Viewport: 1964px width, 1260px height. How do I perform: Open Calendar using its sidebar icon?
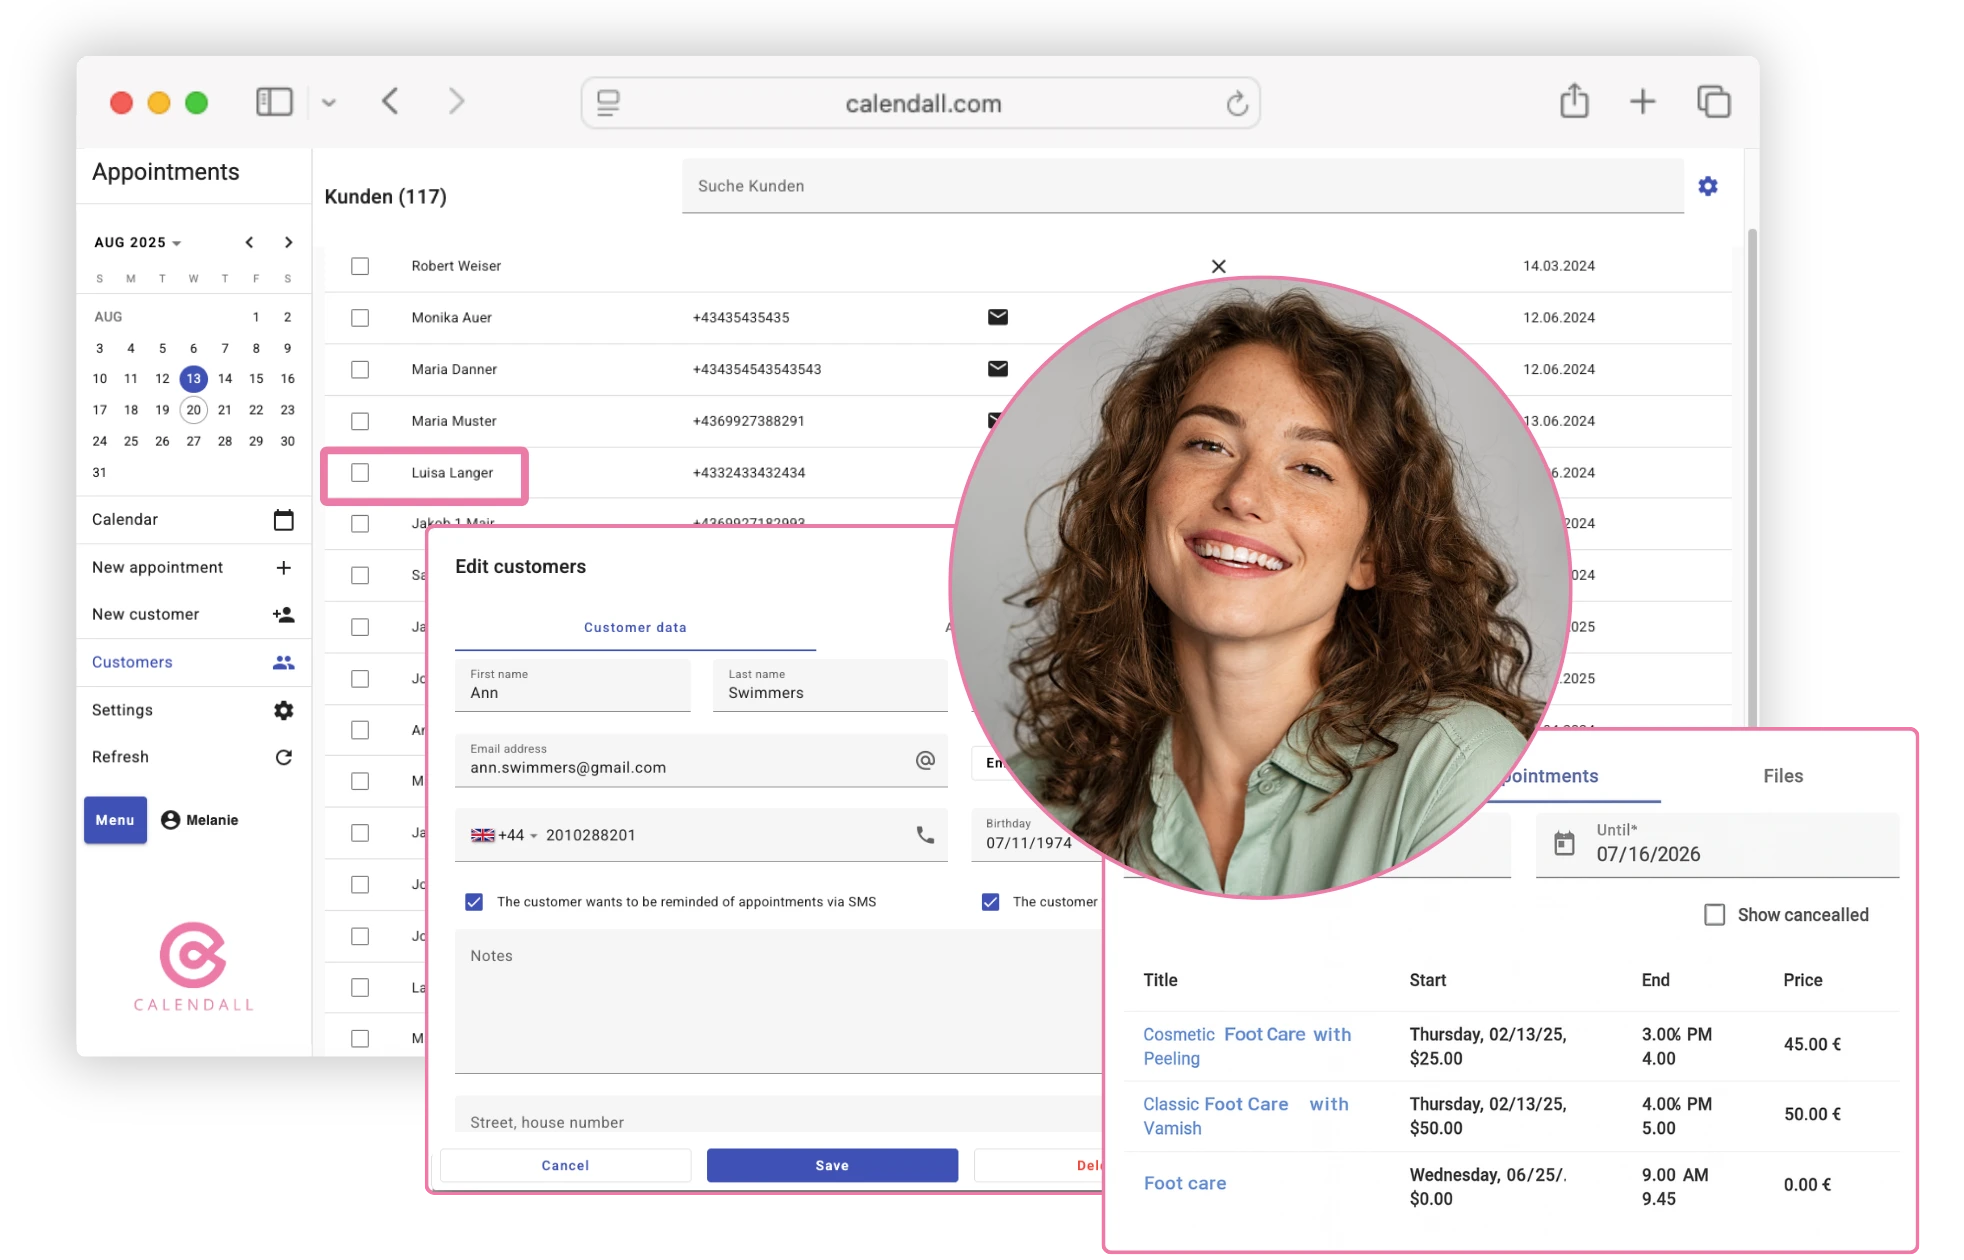coord(284,519)
